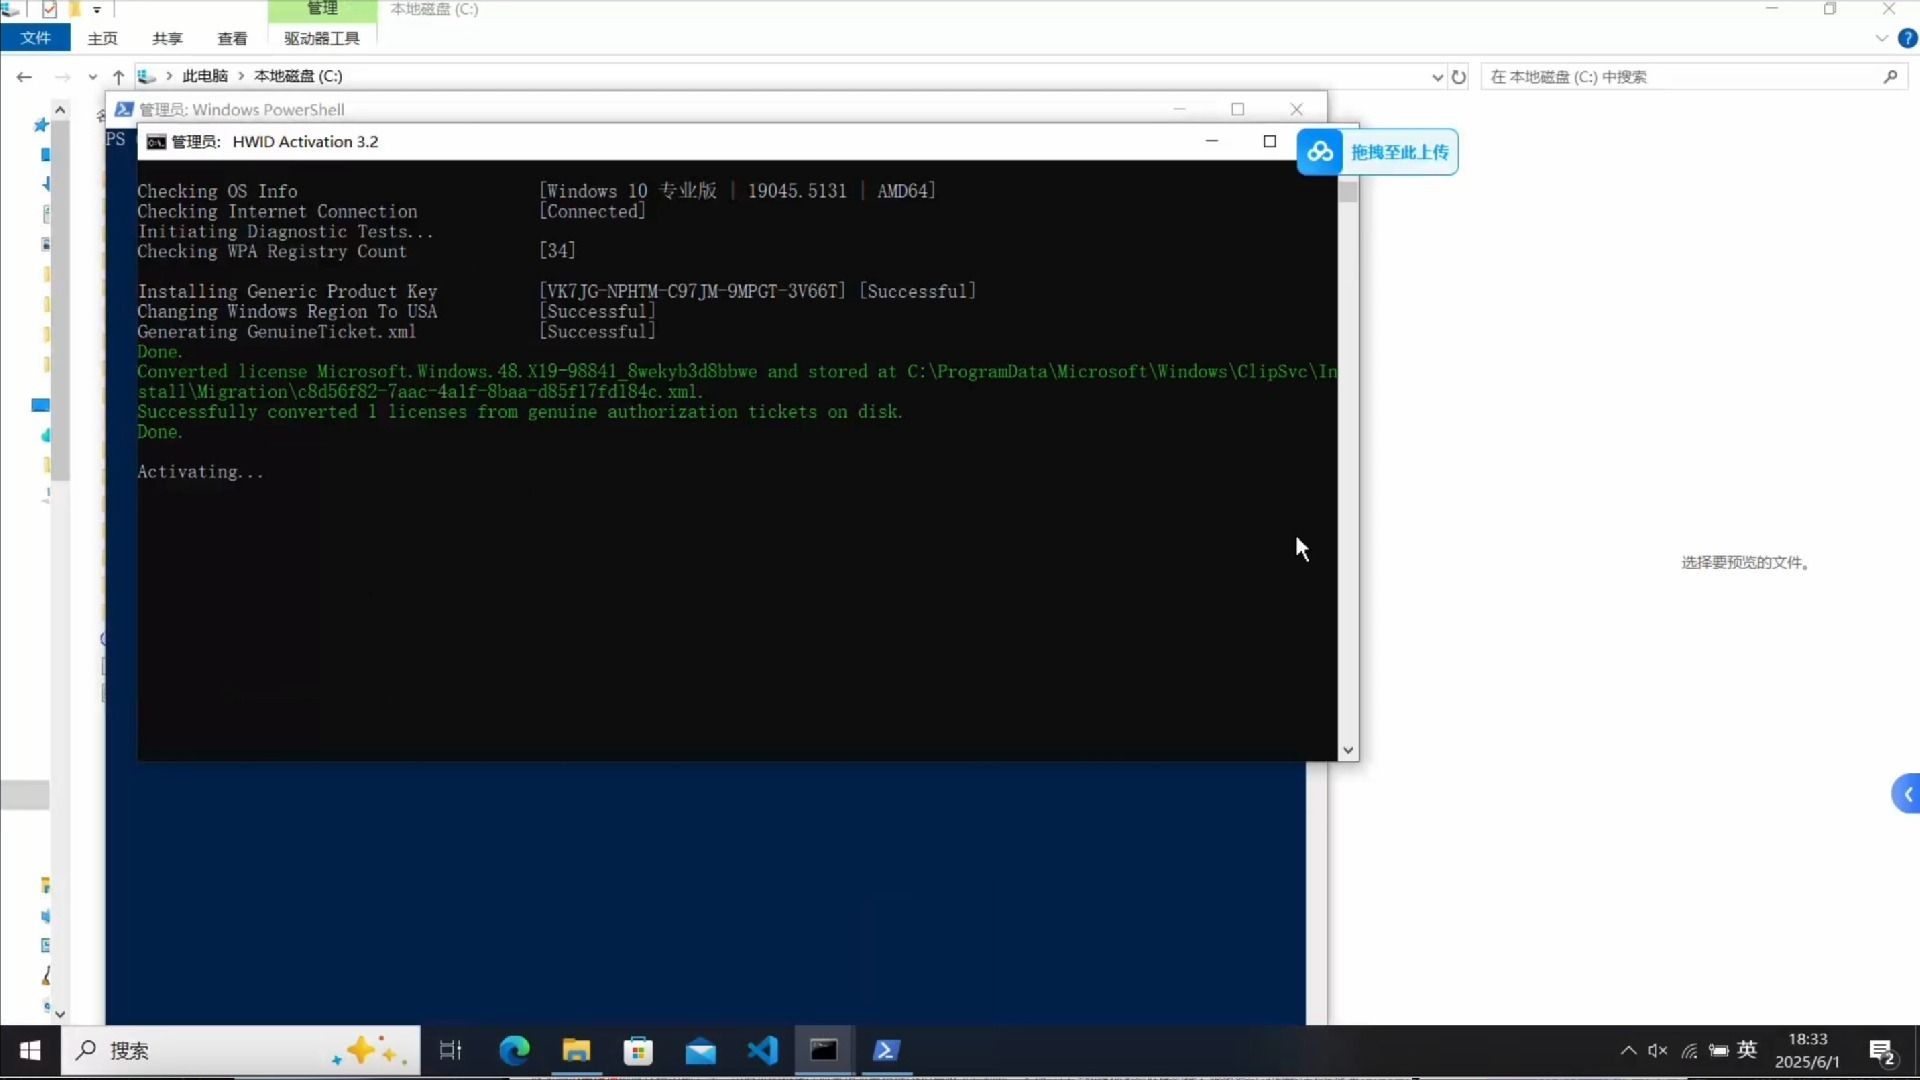
Task: Click 此电脑 in the address breadcrumb
Action: point(205,76)
